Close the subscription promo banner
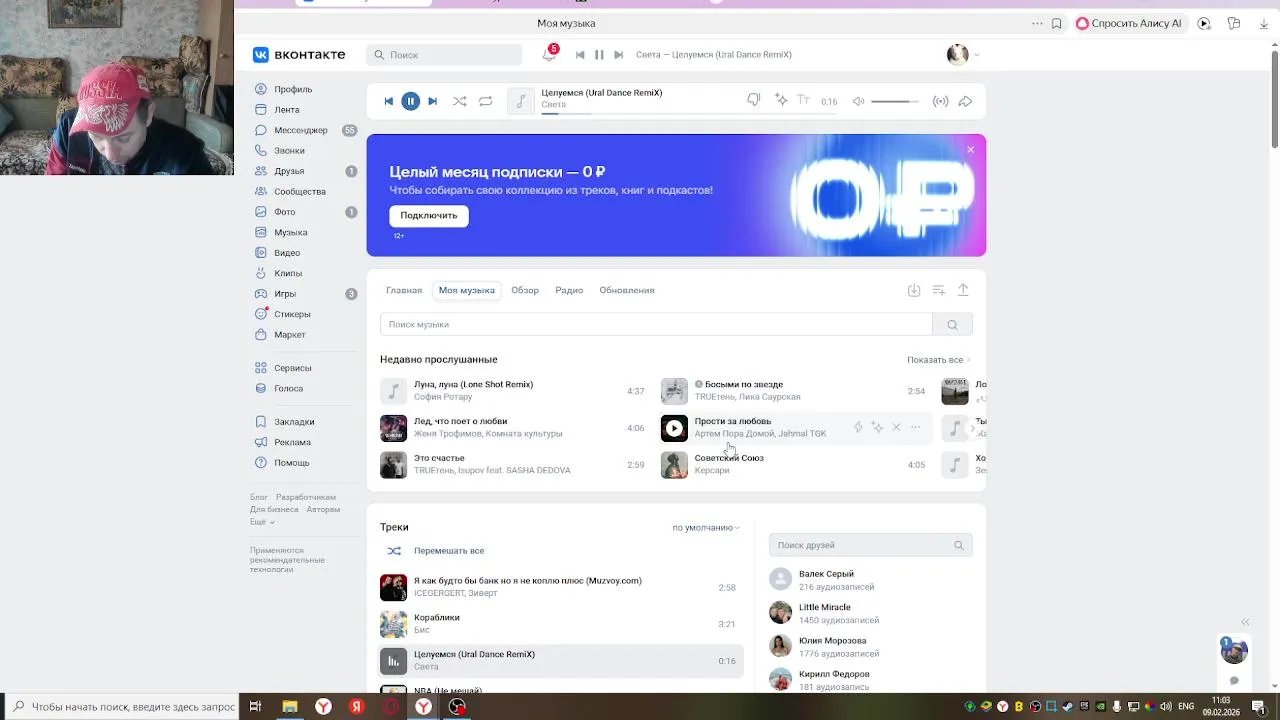1280x720 pixels. (x=970, y=150)
